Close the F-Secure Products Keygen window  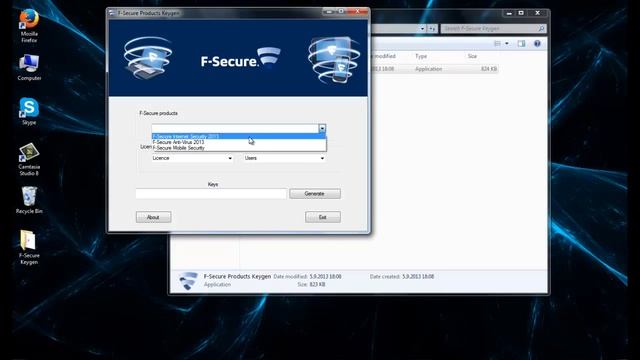point(358,11)
